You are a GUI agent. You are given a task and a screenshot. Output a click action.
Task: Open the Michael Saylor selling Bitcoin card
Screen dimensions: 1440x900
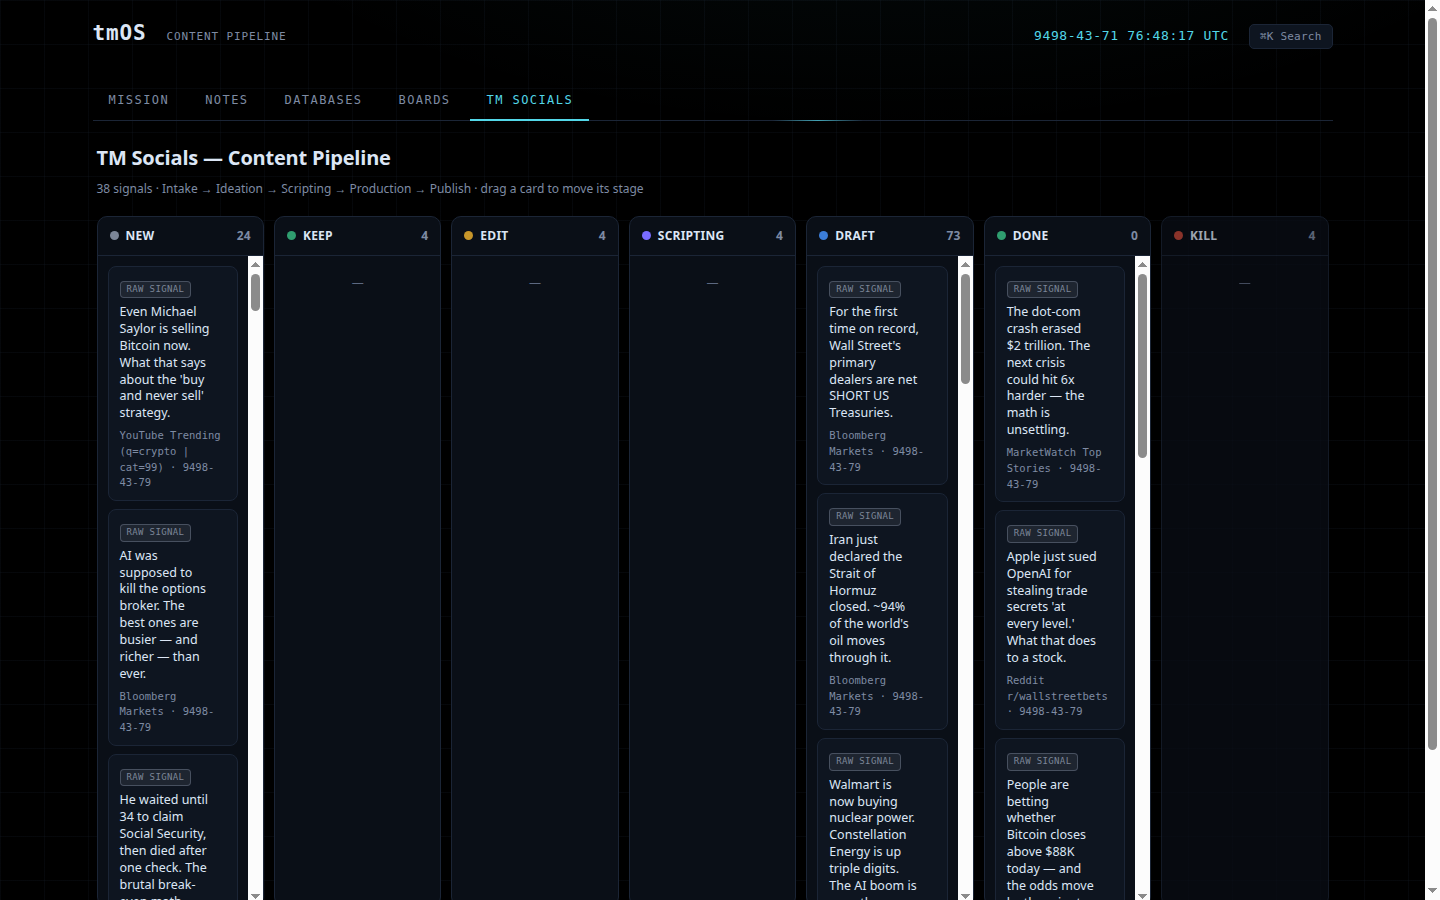[173, 383]
